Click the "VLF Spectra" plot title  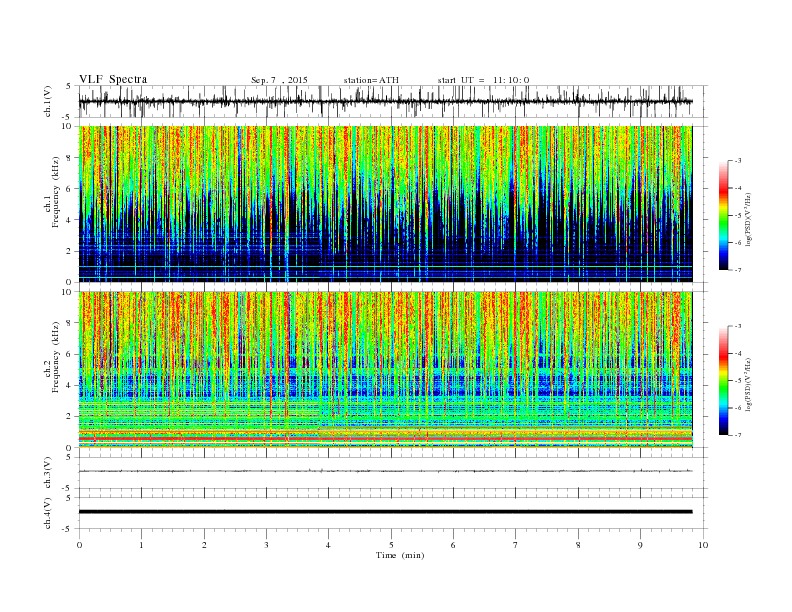[113, 79]
